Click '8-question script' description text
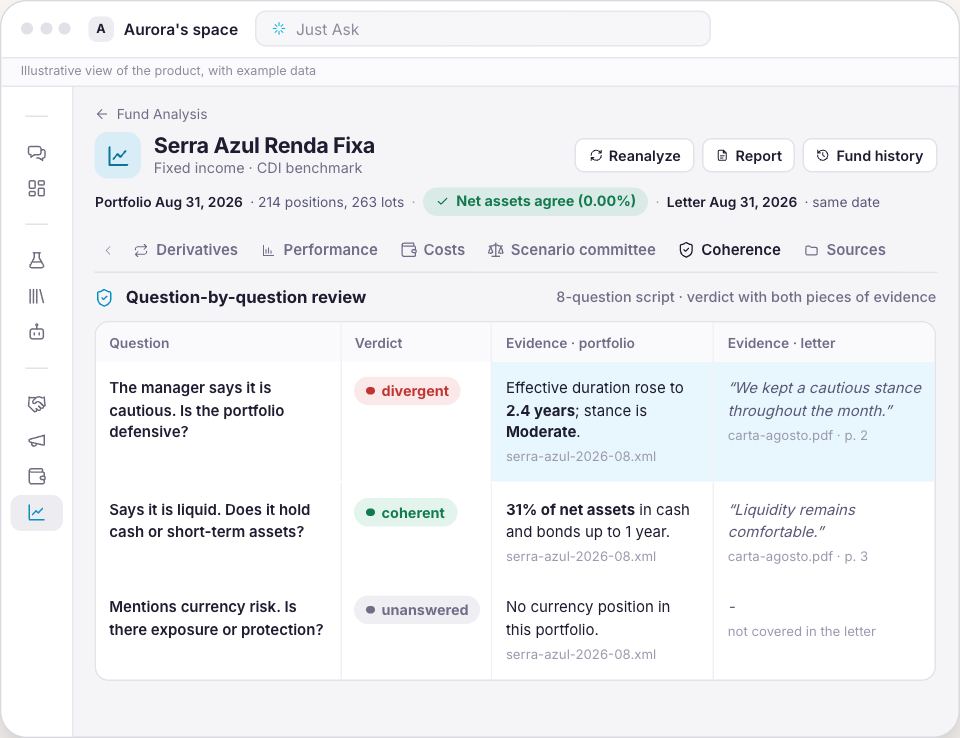 click(615, 297)
